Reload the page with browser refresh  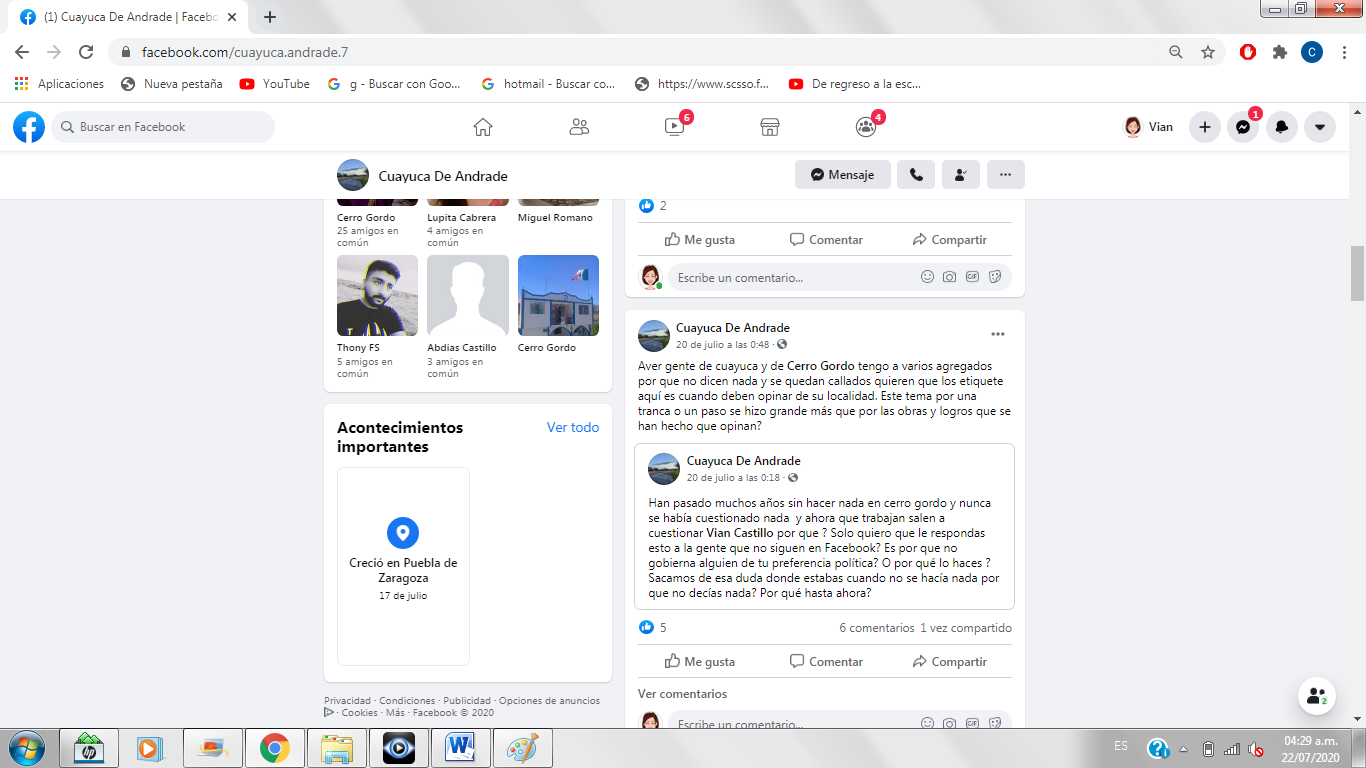click(86, 52)
